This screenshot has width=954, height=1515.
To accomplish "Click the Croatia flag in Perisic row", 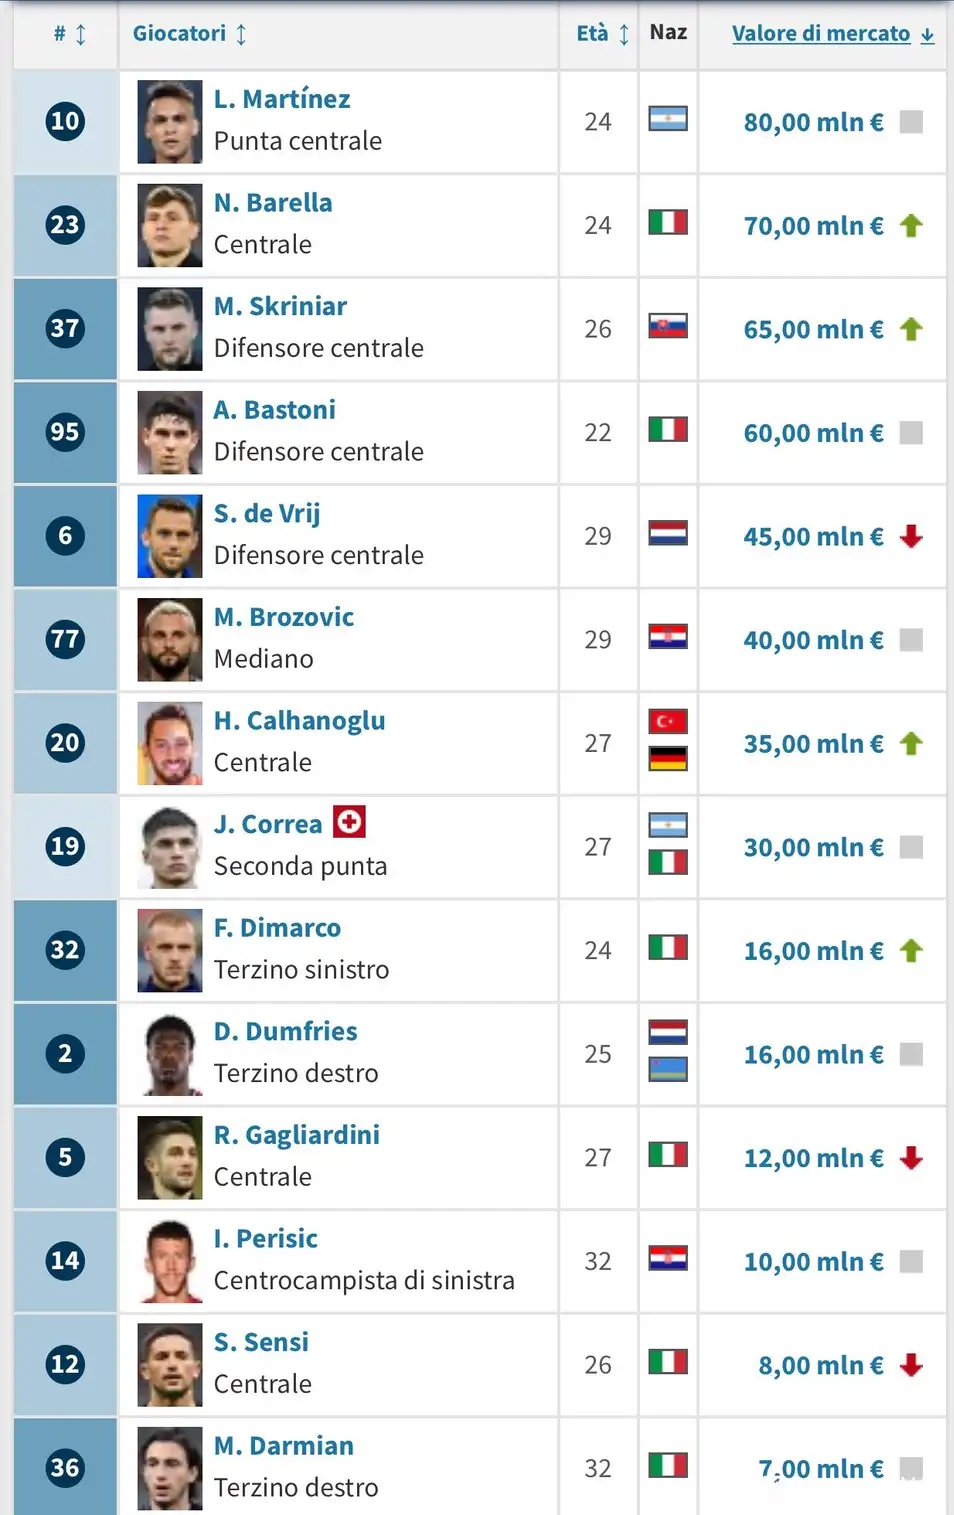I will [667, 1258].
